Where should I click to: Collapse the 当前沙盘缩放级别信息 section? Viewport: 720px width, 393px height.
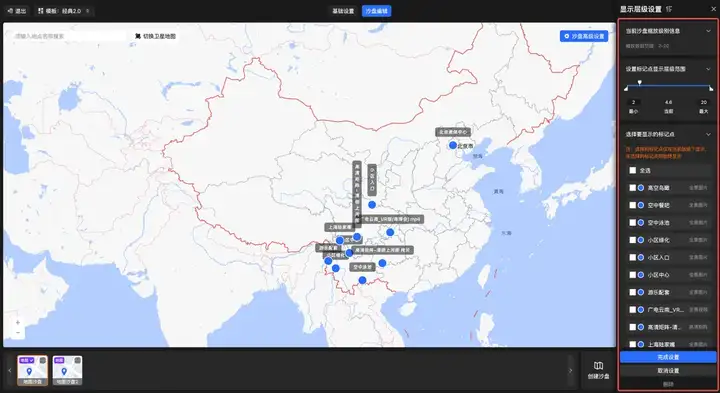tap(708, 31)
